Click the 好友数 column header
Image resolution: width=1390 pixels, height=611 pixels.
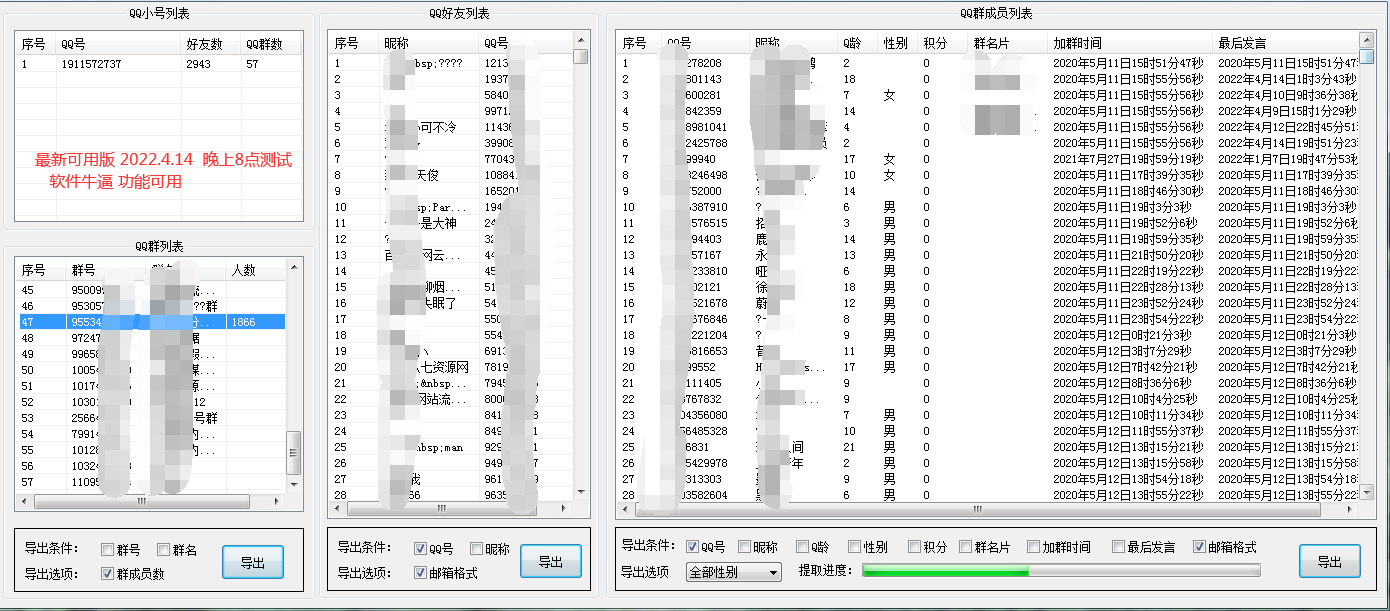point(204,45)
